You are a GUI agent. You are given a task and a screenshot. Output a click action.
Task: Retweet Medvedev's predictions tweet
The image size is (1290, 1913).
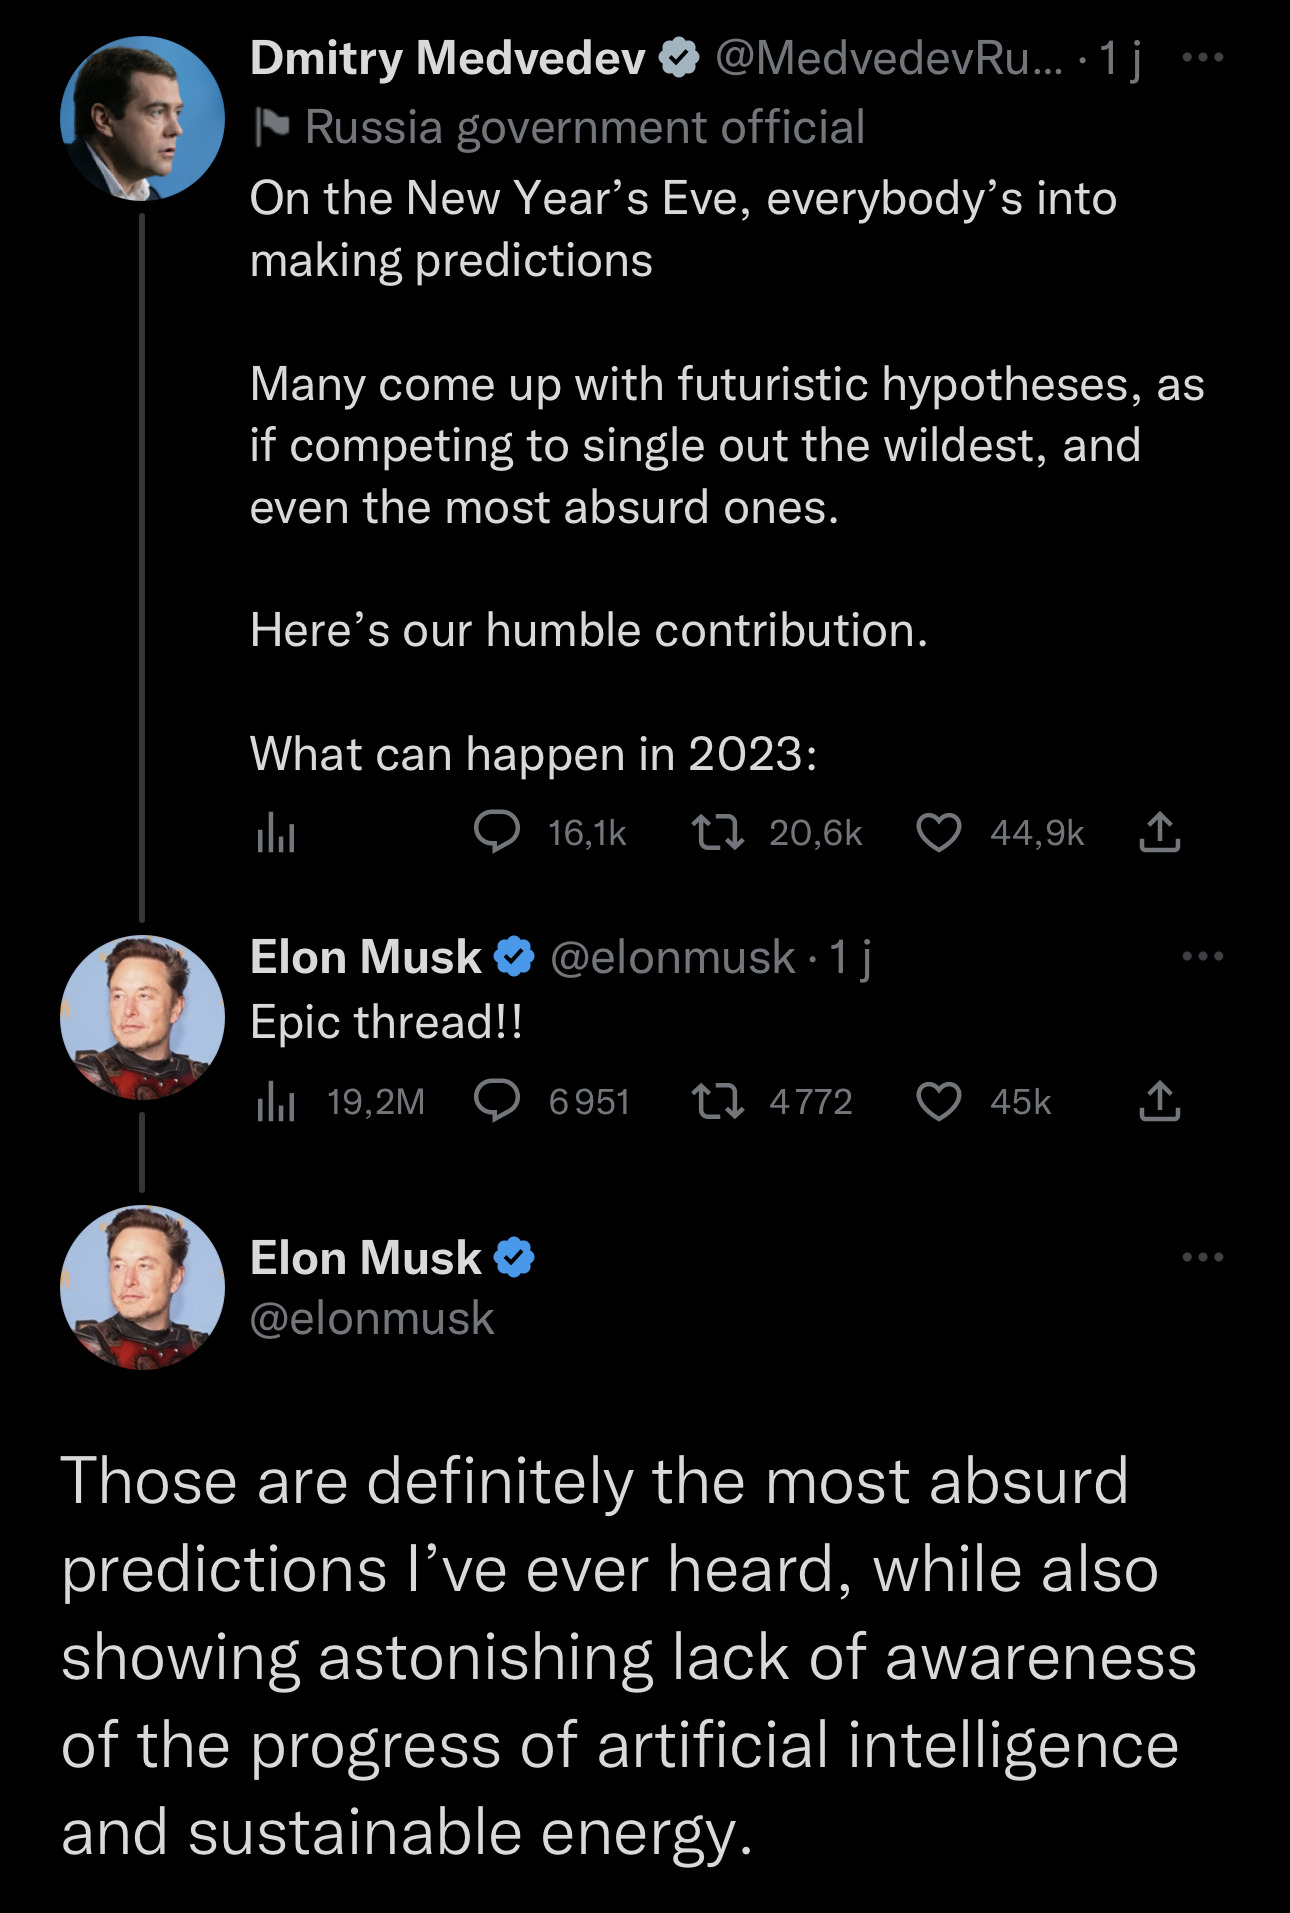point(718,832)
